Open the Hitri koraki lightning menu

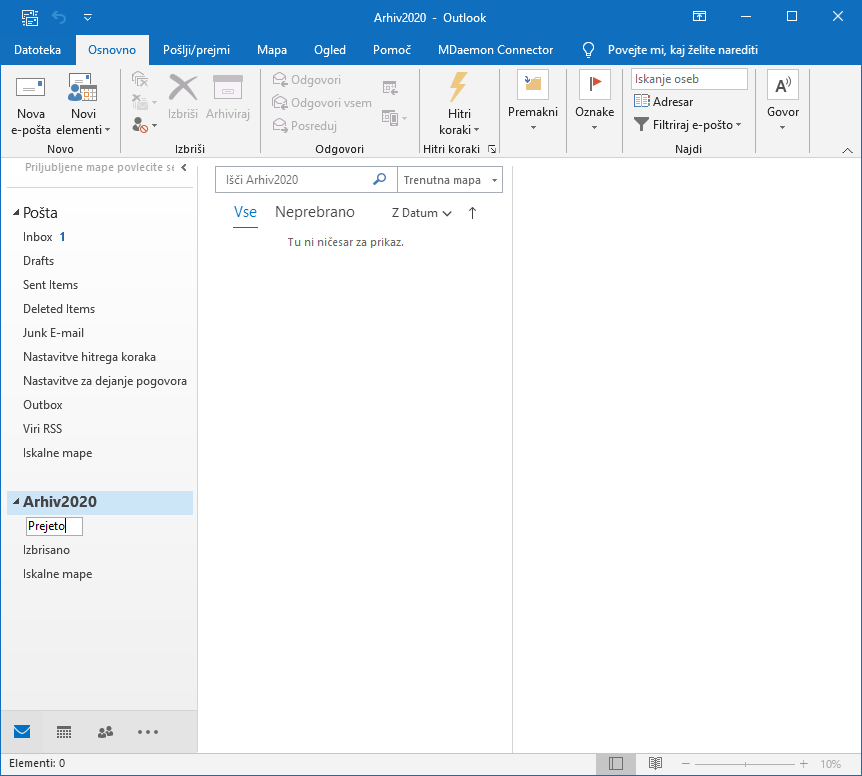coord(459,104)
